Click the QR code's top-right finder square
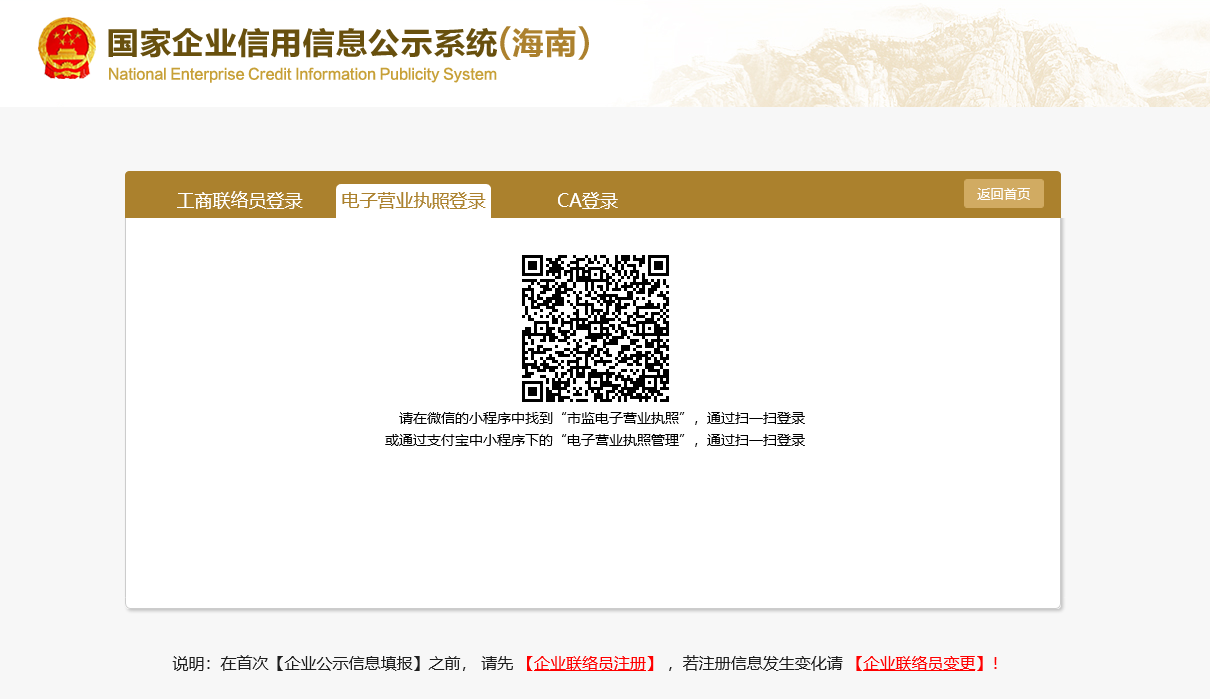The height and width of the screenshot is (699, 1210). click(657, 266)
